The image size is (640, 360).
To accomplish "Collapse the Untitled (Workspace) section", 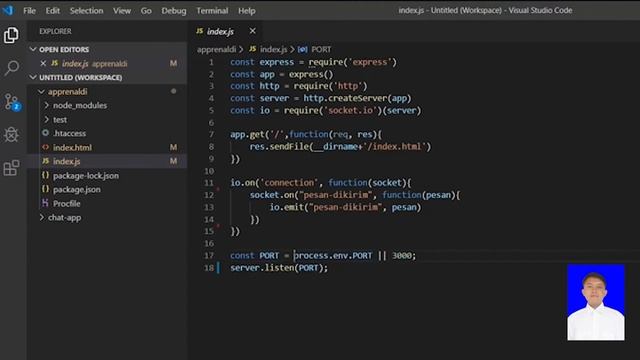I will coord(33,77).
